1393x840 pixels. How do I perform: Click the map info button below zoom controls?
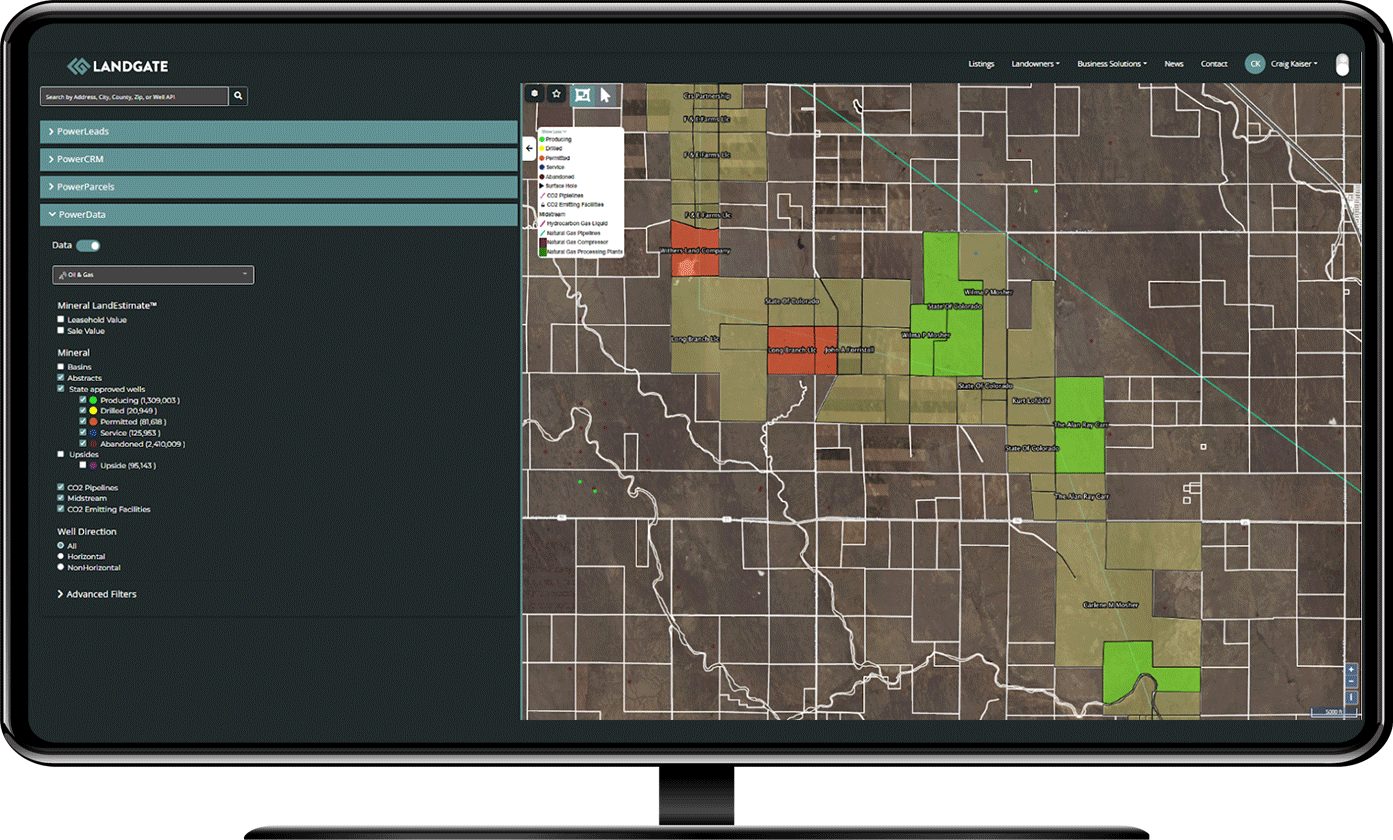[1351, 696]
